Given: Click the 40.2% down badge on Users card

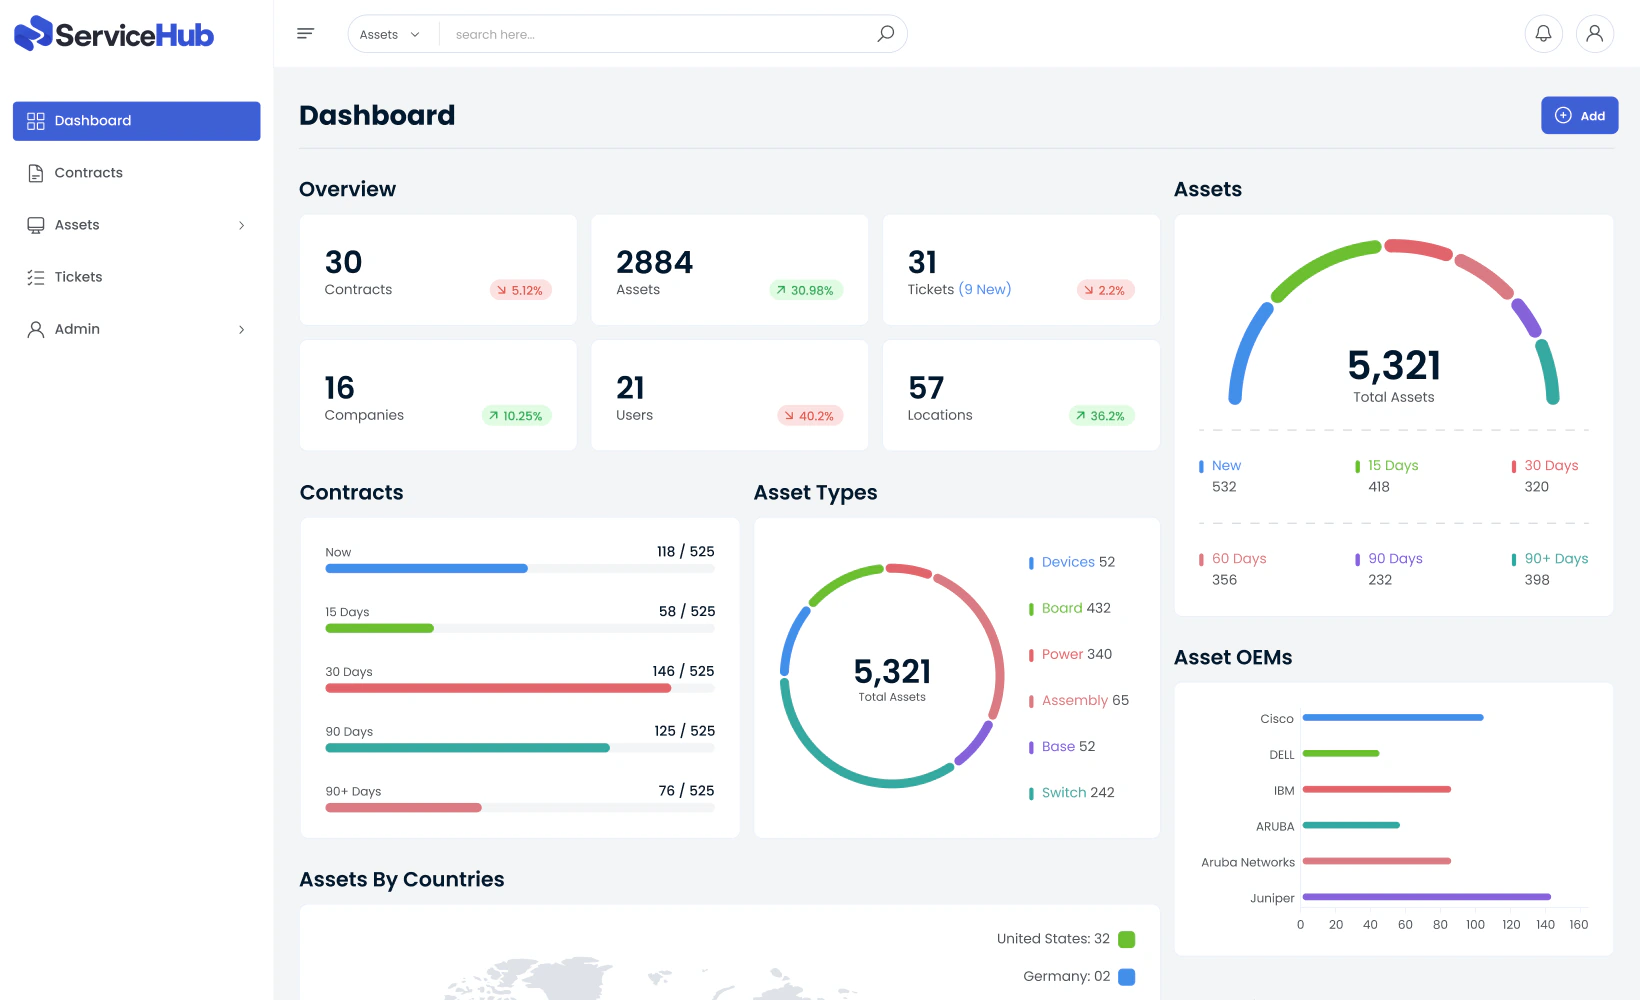Looking at the screenshot, I should click(810, 416).
